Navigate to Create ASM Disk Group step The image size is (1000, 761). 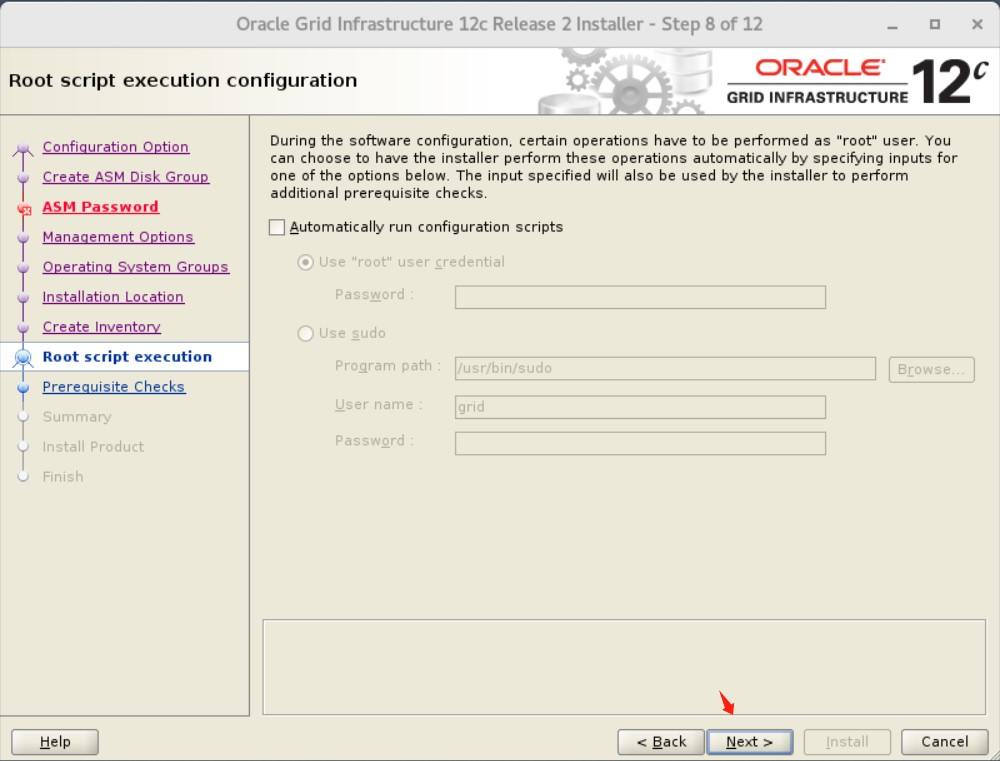pyautogui.click(x=125, y=177)
